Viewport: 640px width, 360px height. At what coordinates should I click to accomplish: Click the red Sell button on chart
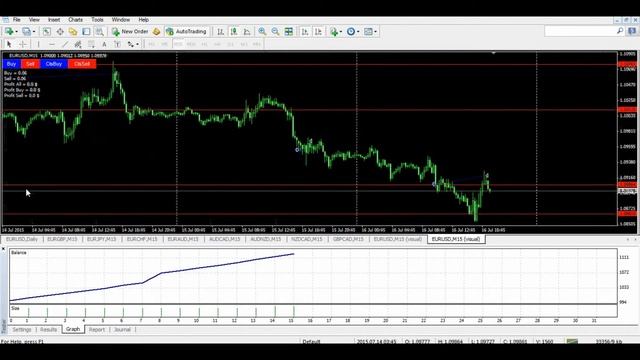coord(30,64)
